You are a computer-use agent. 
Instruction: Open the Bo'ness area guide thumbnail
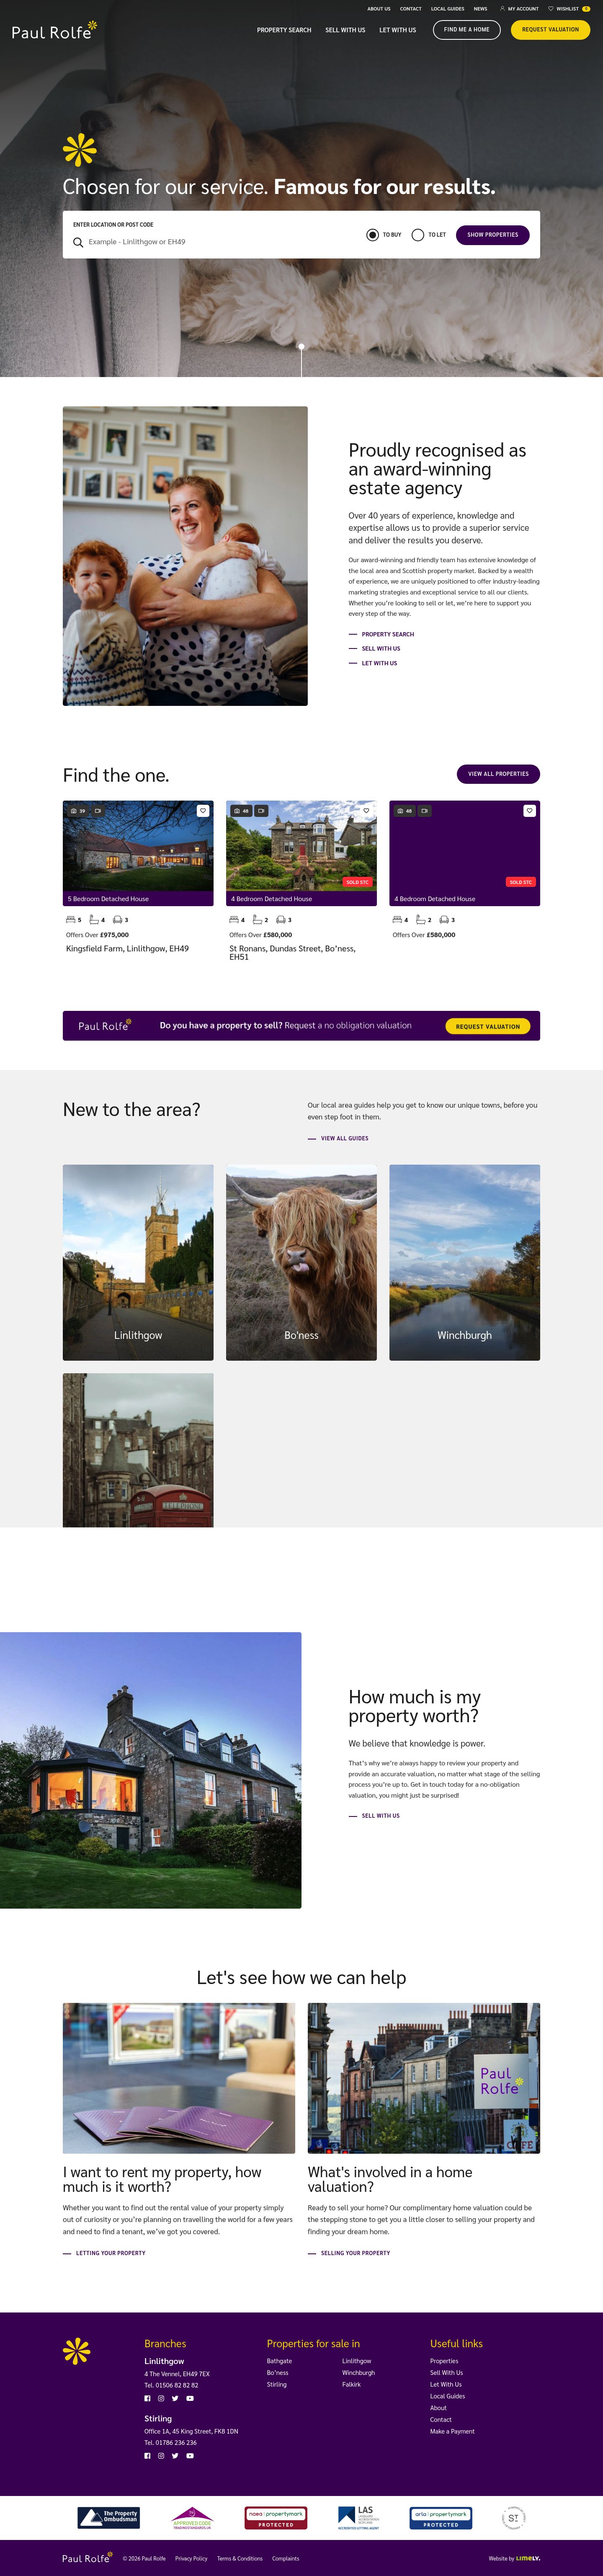point(301,1262)
